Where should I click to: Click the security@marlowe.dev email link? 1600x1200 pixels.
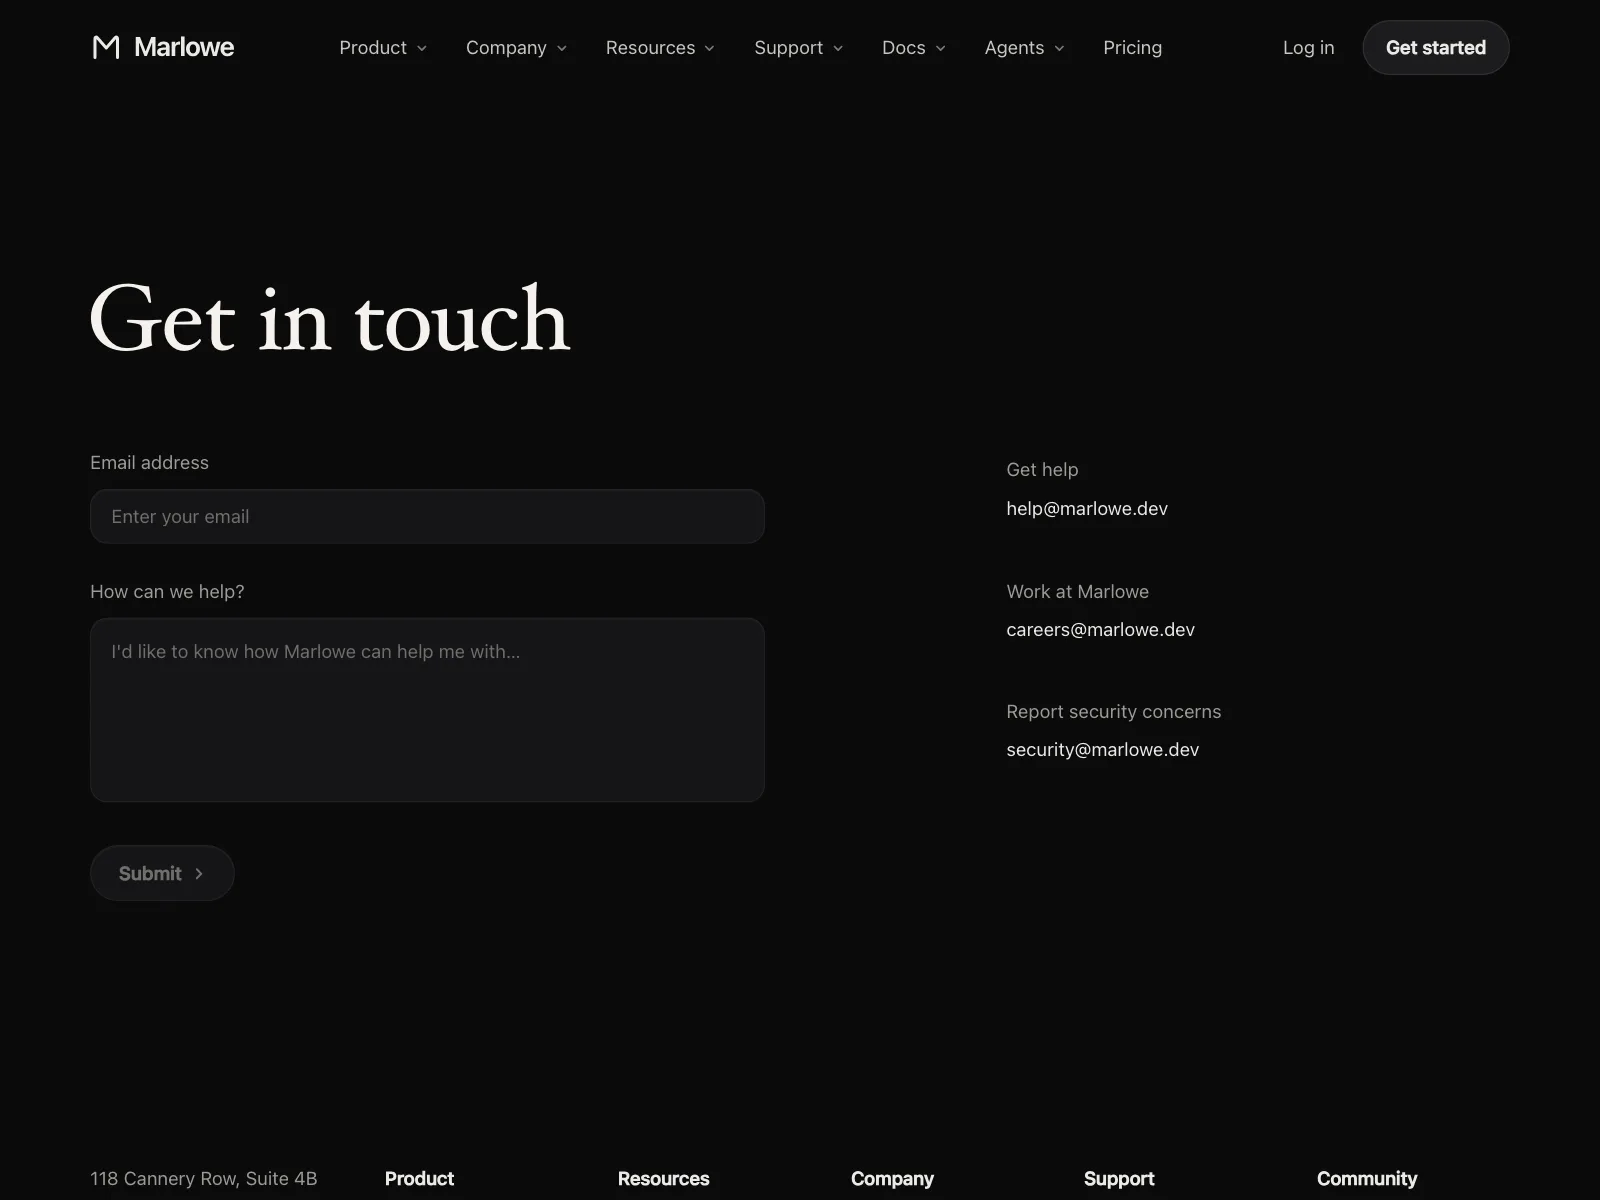pos(1102,749)
